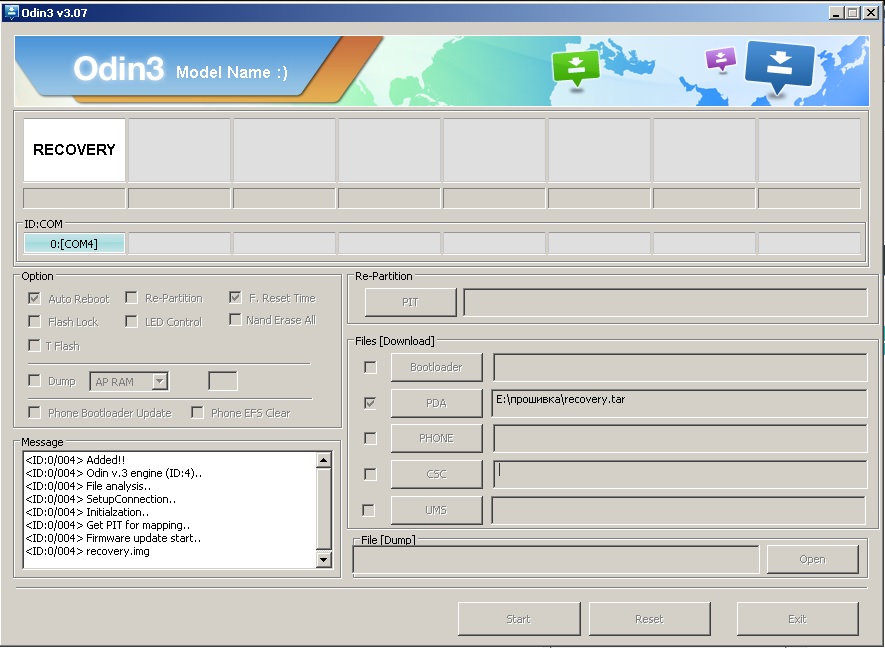The height and width of the screenshot is (648, 885).
Task: Click the Bootloader file path field
Action: [680, 367]
